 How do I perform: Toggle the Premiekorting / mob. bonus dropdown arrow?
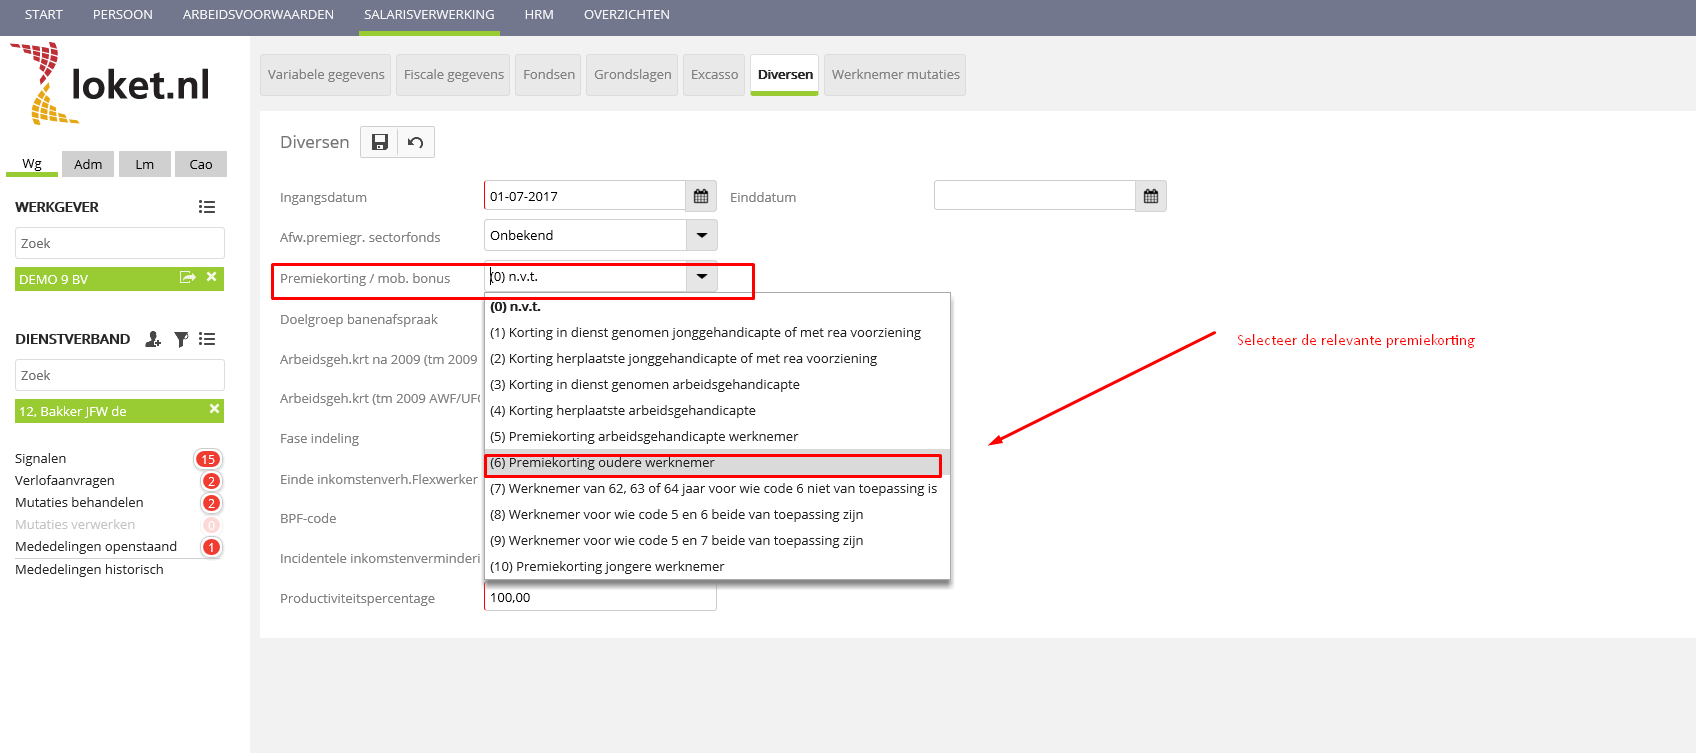[702, 277]
